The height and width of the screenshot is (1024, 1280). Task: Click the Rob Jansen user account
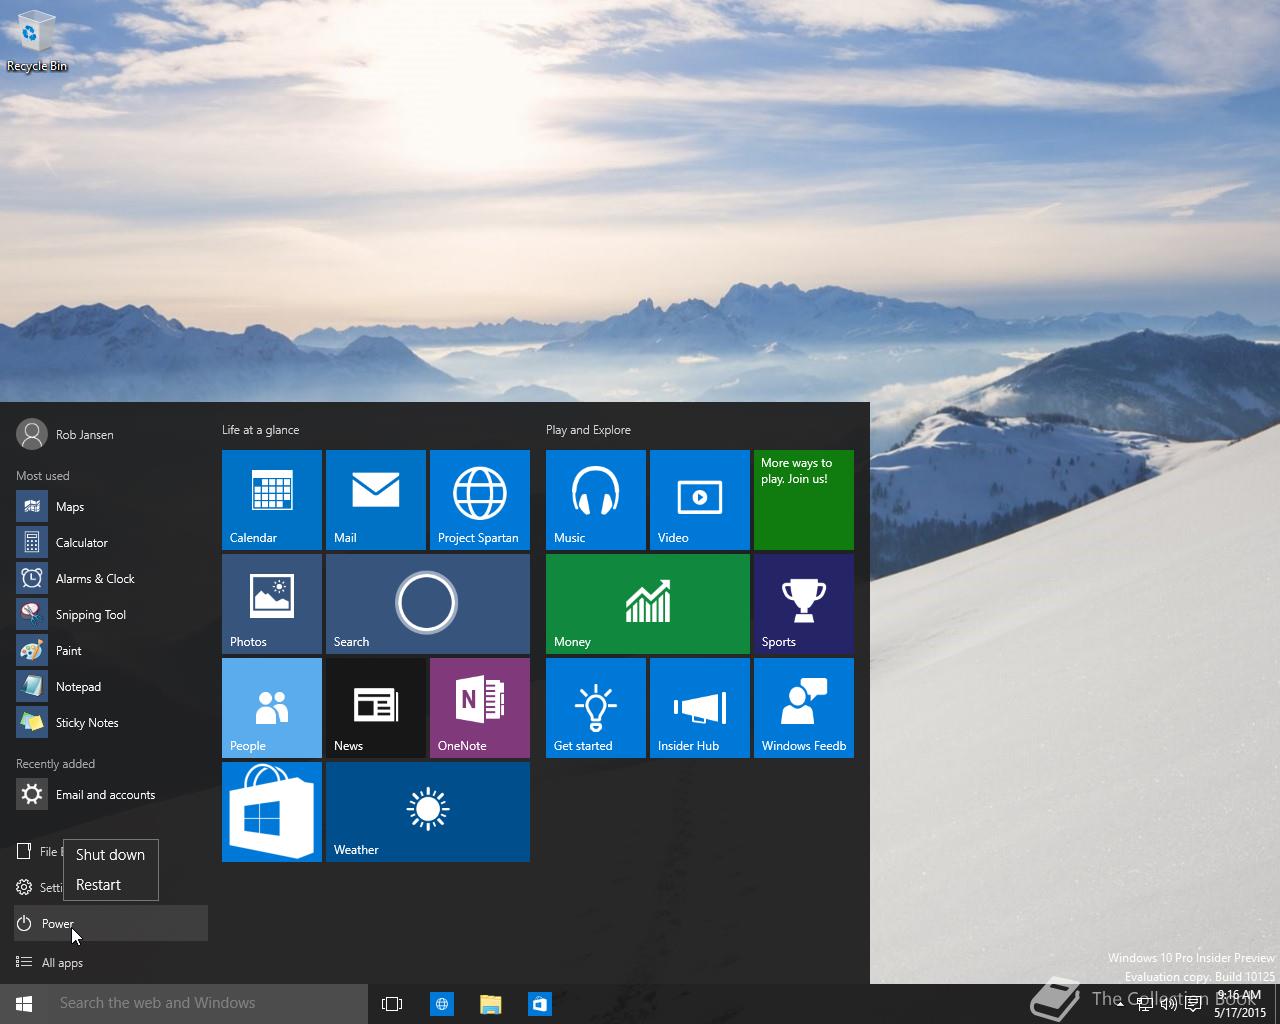click(65, 434)
